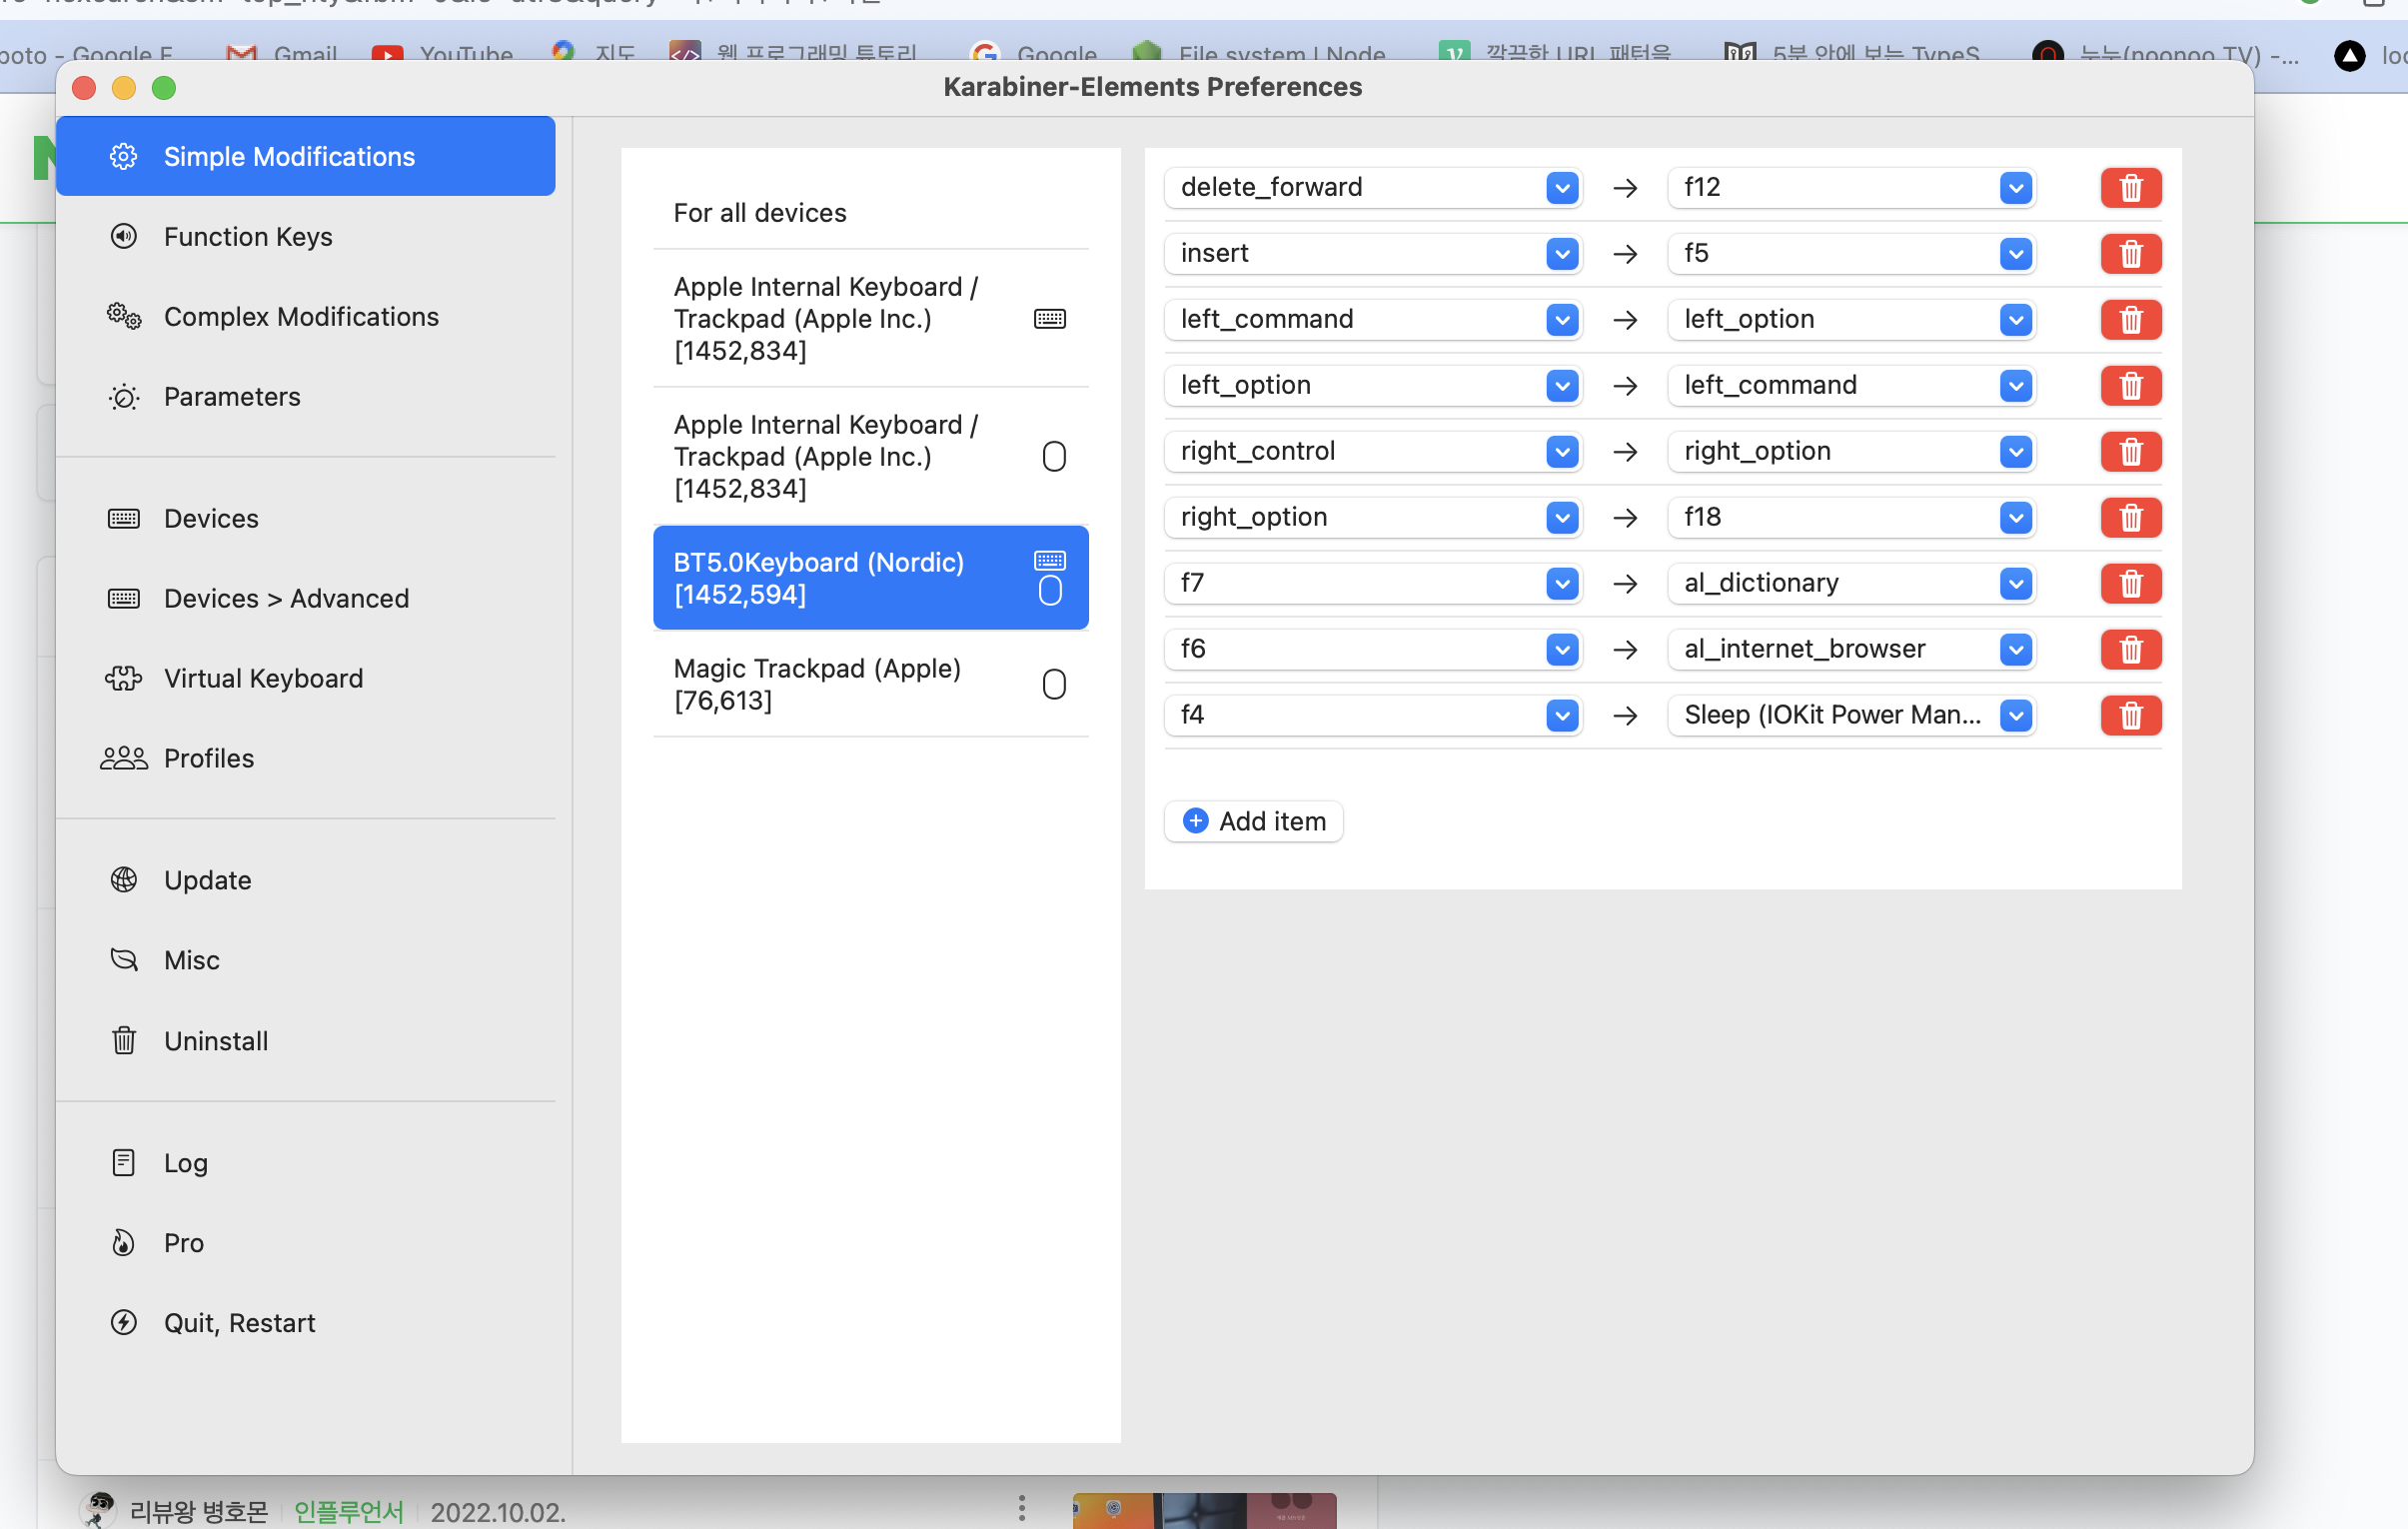Open the insert source key dropdown
The width and height of the screenshot is (2408, 1529).
pyautogui.click(x=1372, y=253)
